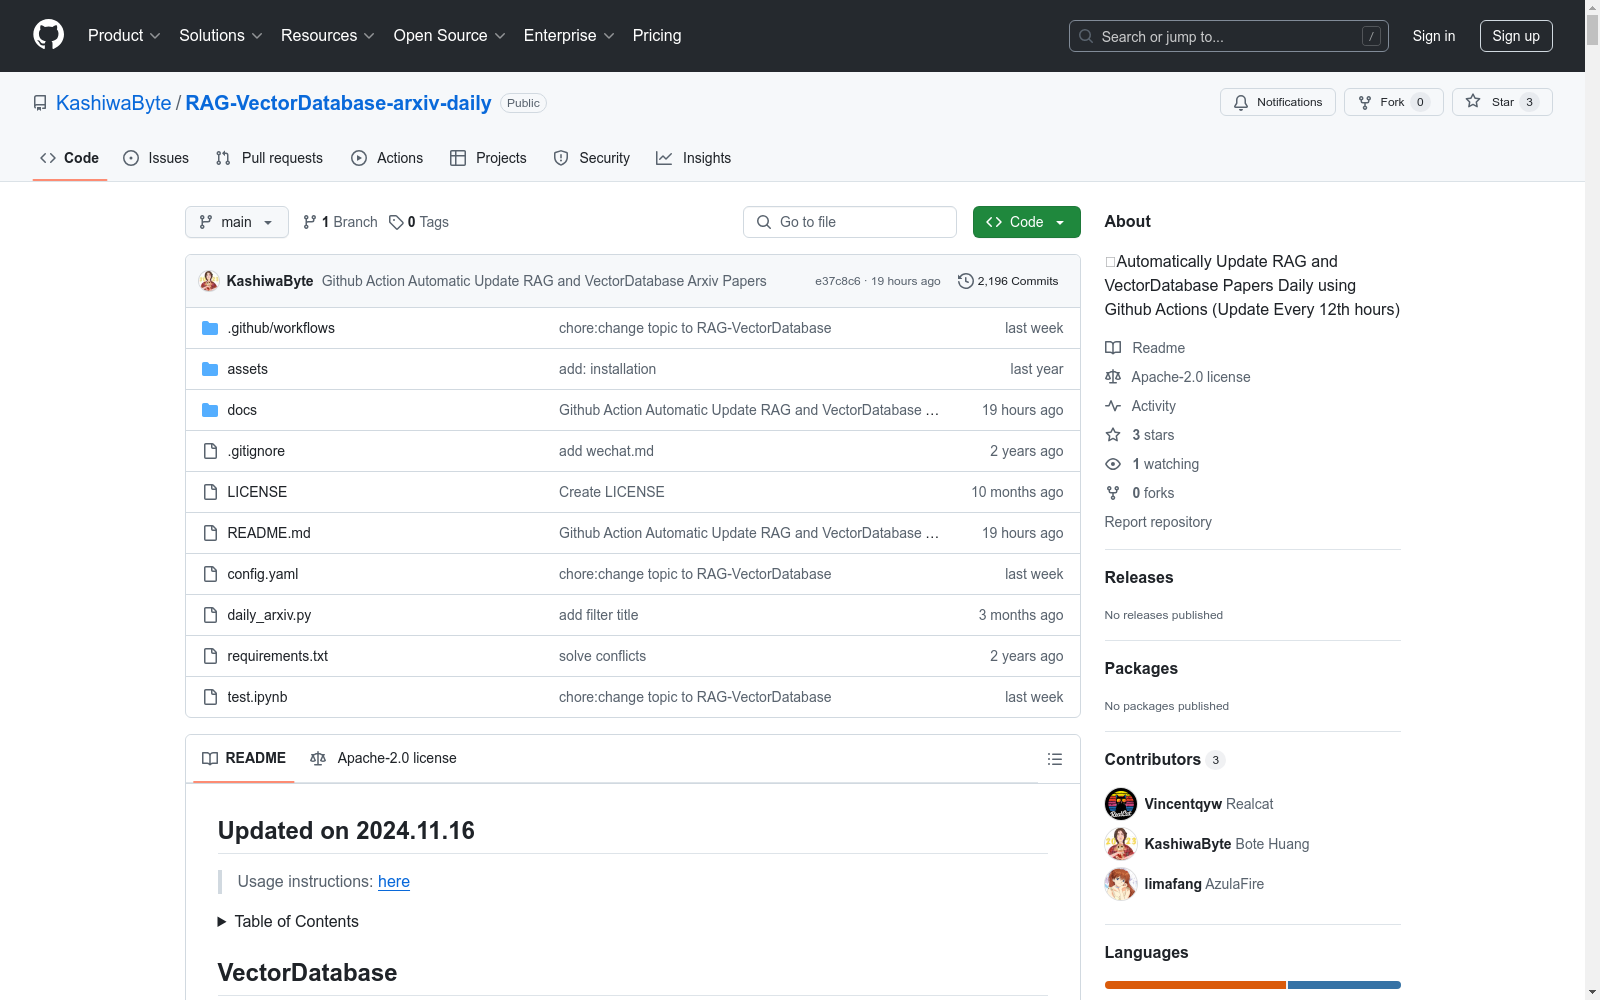The height and width of the screenshot is (1000, 1600).
Task: Select the Apache-2.0 license tab in README
Action: pos(383,759)
